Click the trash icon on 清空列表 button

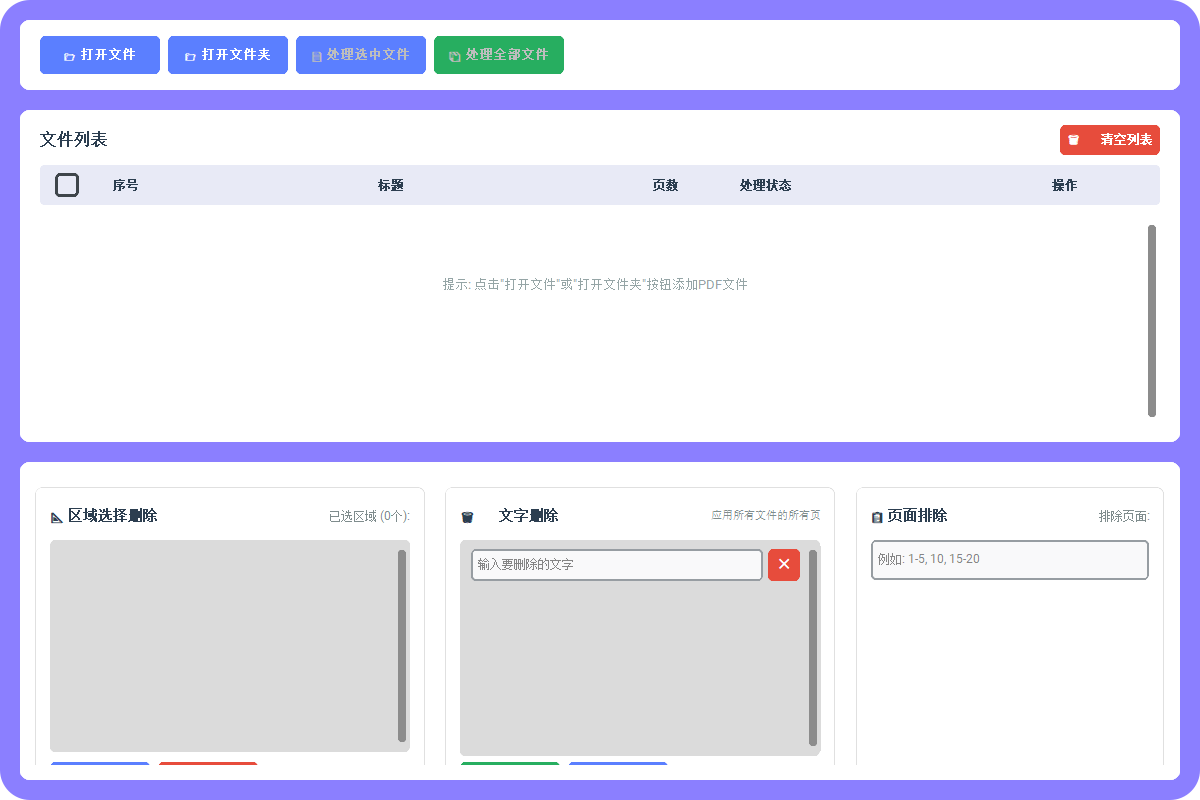click(1074, 140)
